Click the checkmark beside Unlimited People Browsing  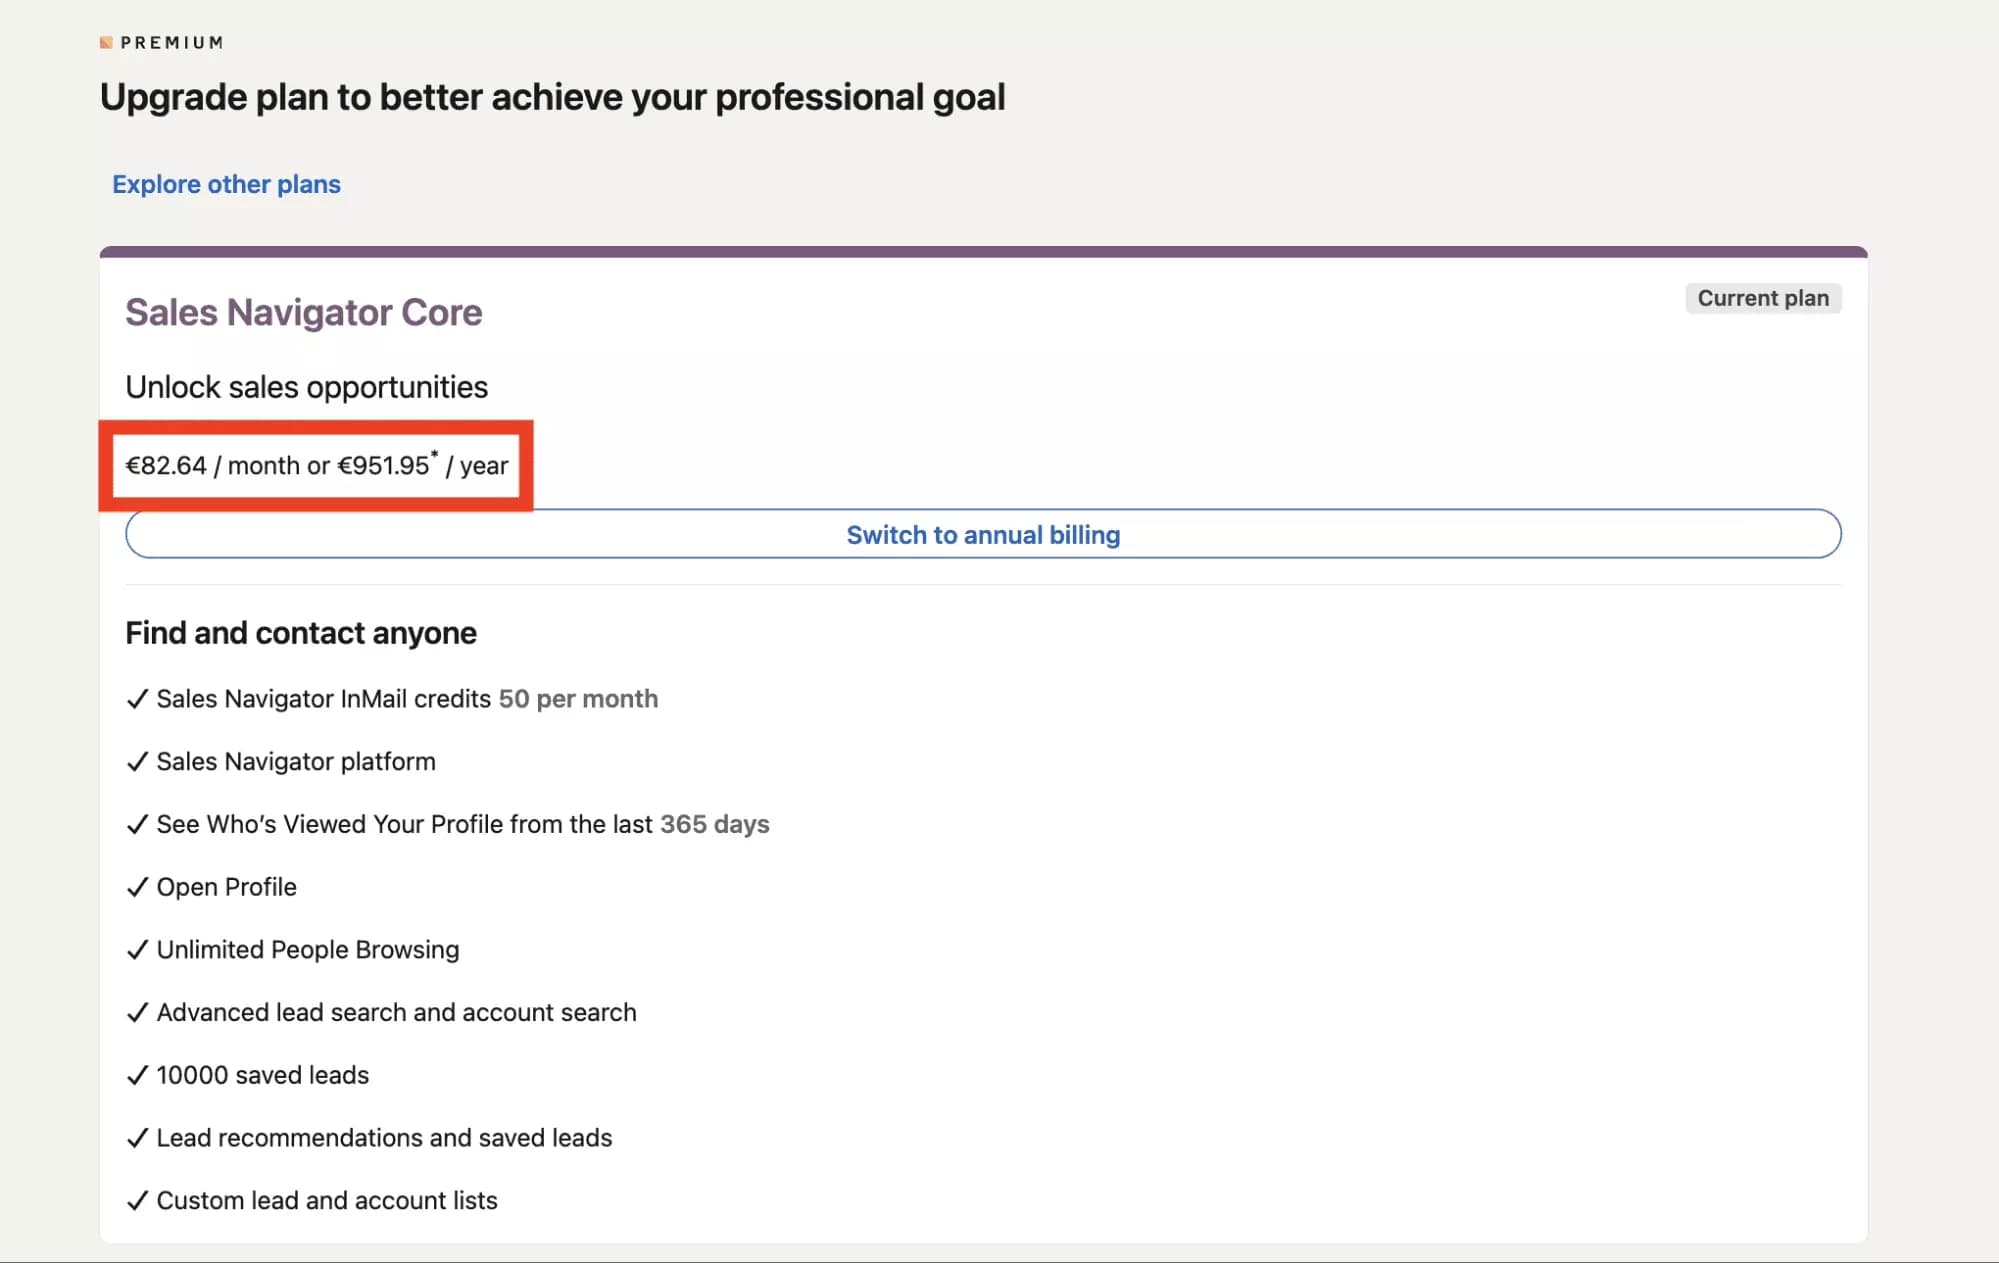point(138,951)
